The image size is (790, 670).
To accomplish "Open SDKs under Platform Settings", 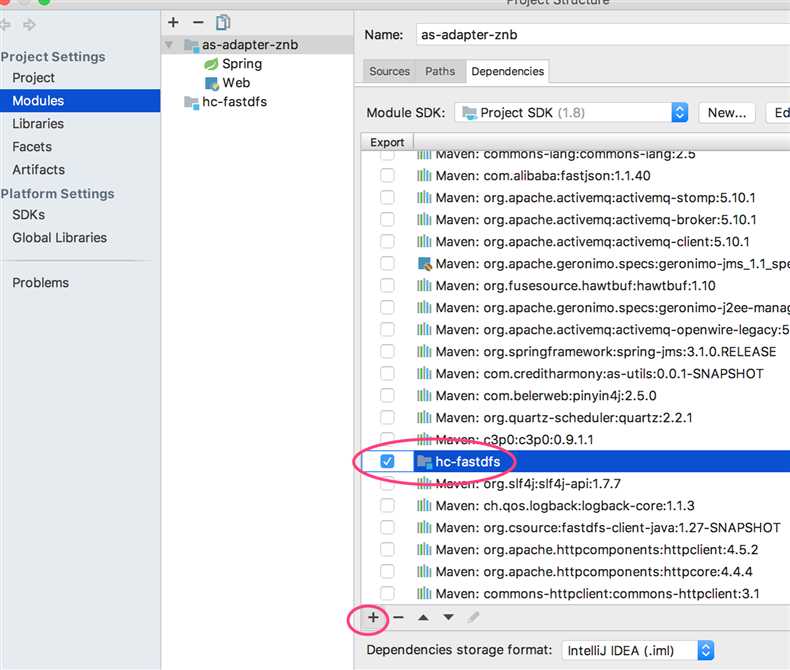I will [x=29, y=215].
